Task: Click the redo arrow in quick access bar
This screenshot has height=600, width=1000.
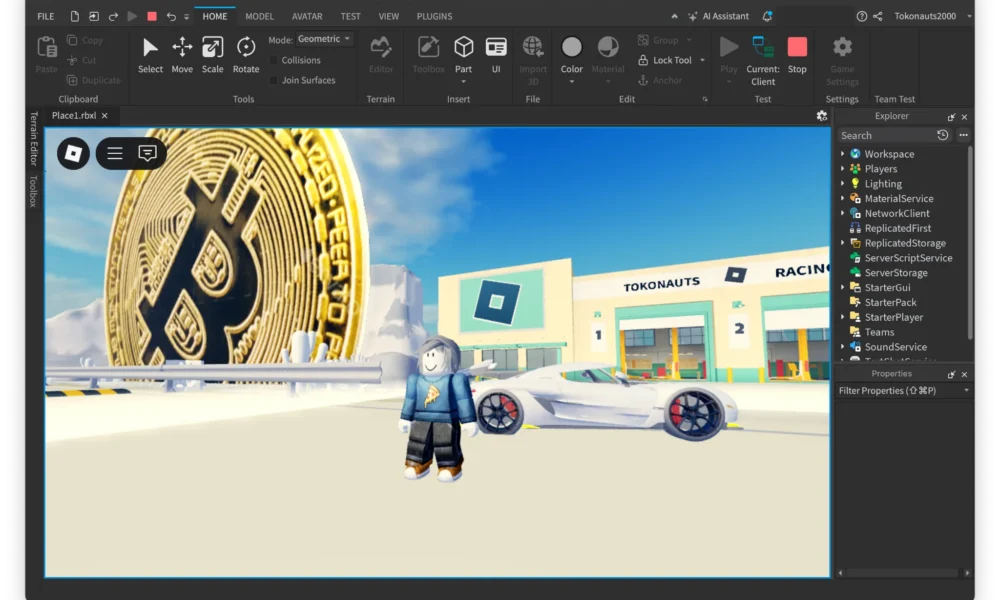Action: point(113,16)
